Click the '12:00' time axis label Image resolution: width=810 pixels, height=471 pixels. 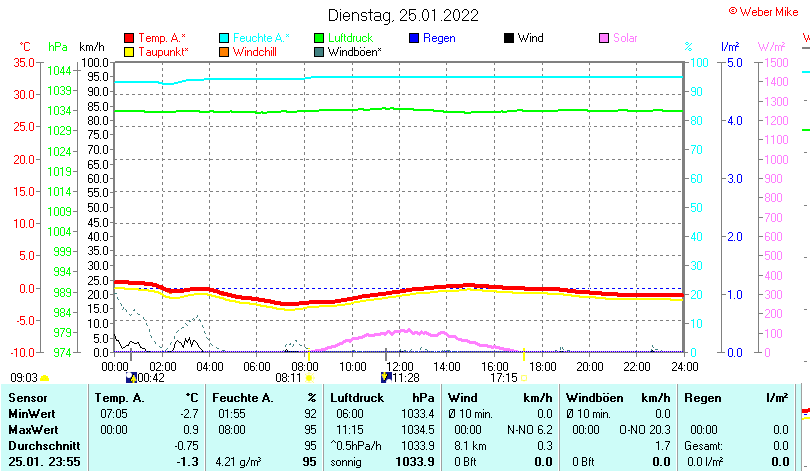click(x=400, y=367)
